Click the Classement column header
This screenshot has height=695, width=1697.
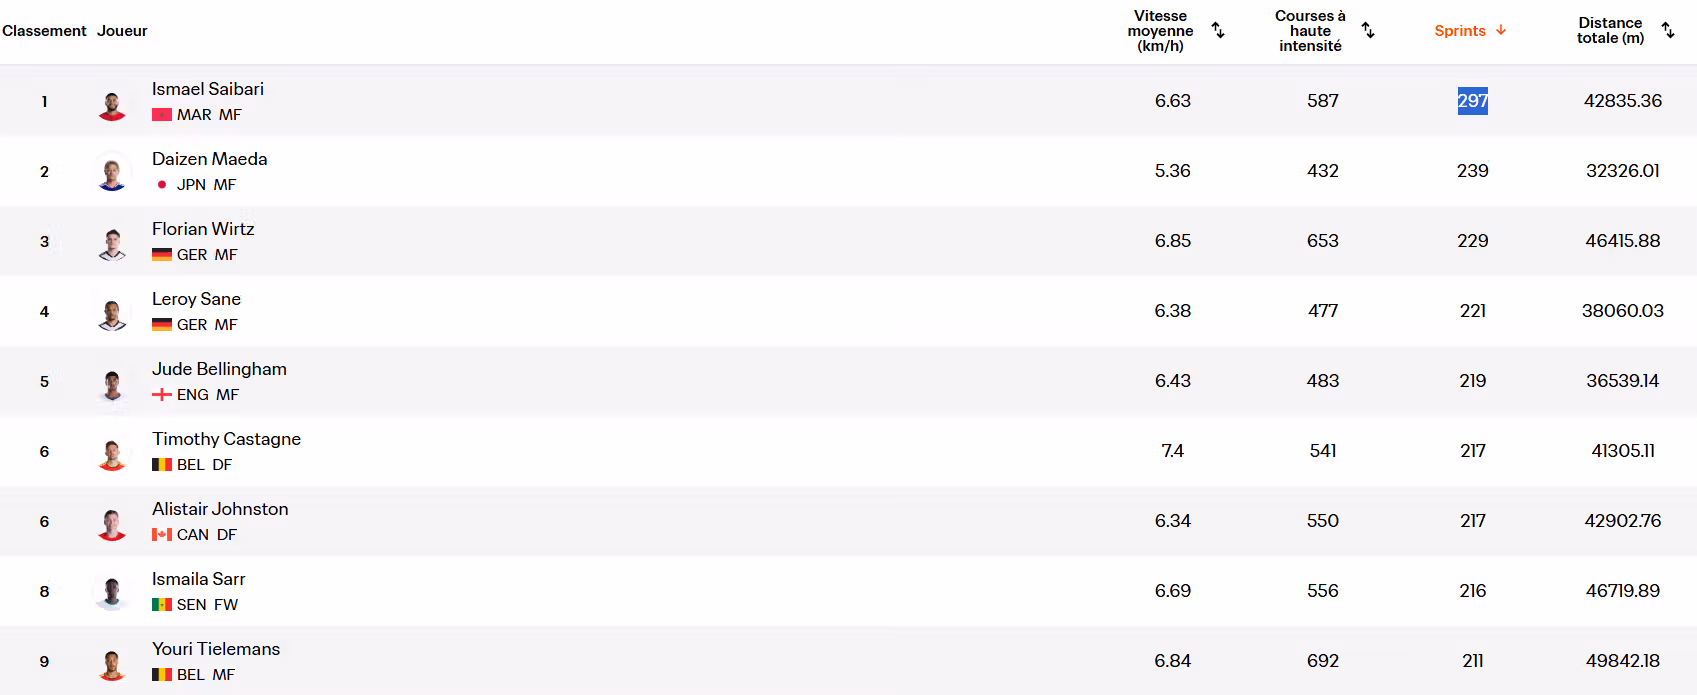(44, 31)
